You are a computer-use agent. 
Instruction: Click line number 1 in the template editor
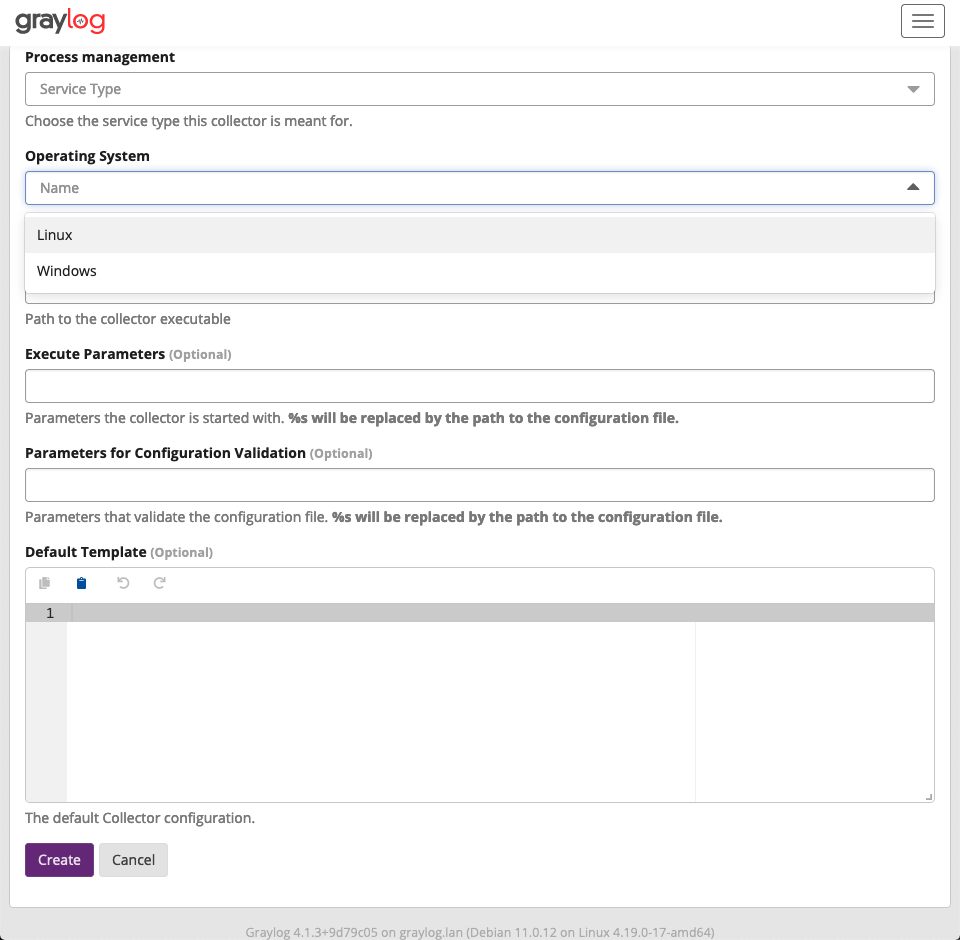click(48, 612)
